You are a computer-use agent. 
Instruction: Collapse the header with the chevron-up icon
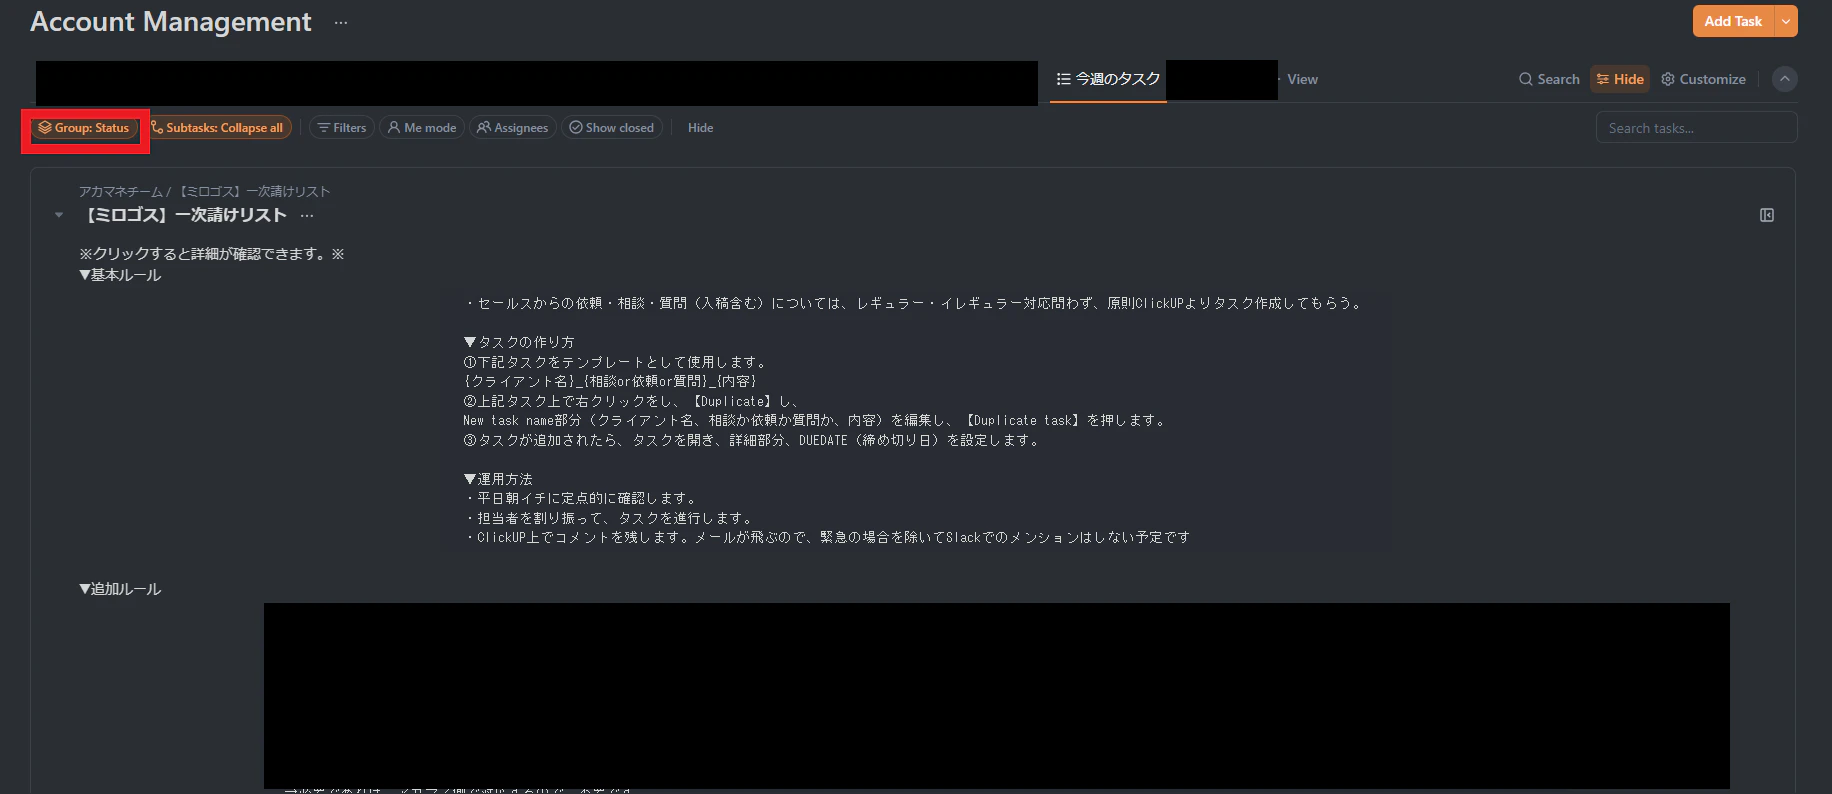[x=1785, y=79]
